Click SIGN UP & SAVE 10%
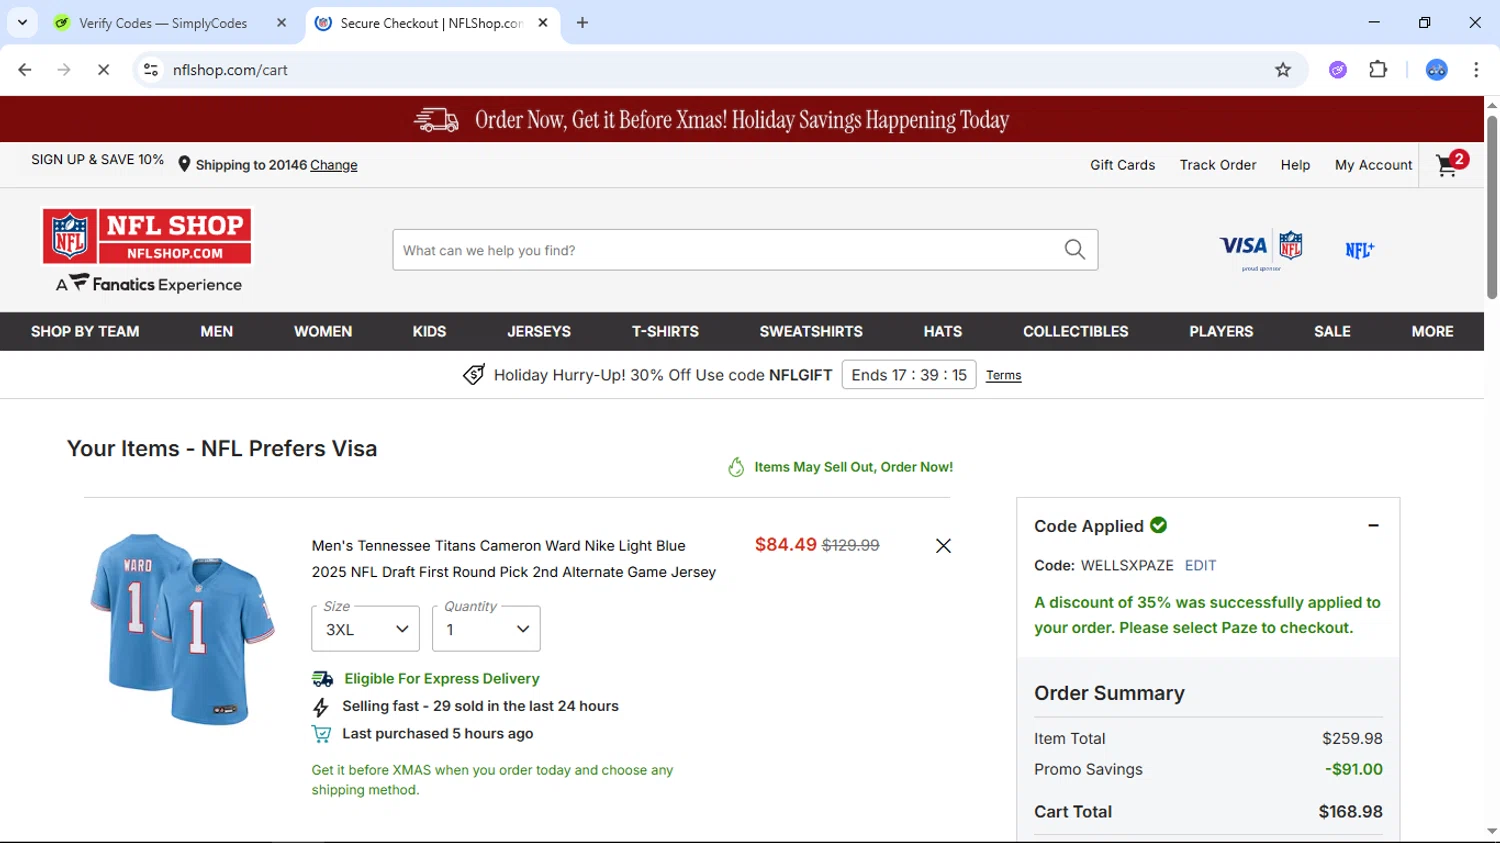 click(97, 159)
